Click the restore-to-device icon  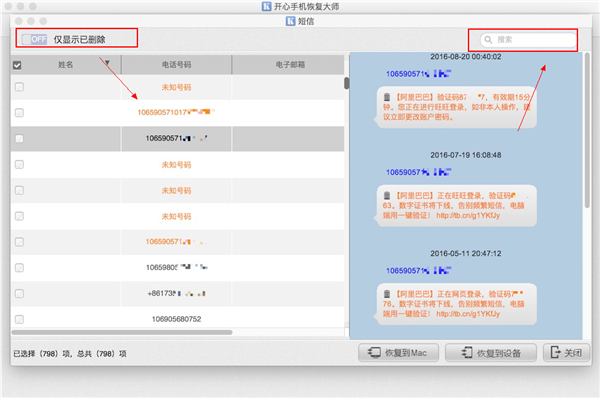point(467,352)
